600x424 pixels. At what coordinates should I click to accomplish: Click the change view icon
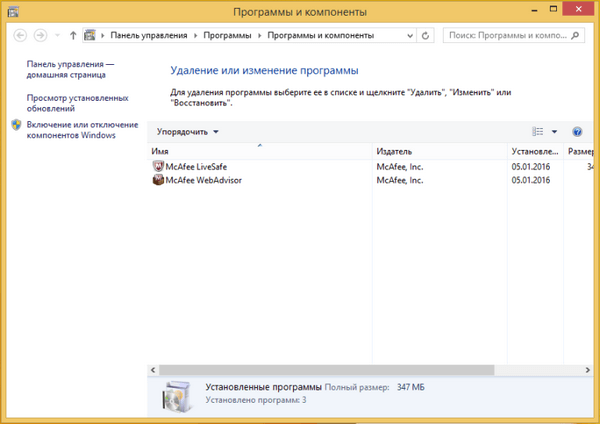coord(538,132)
